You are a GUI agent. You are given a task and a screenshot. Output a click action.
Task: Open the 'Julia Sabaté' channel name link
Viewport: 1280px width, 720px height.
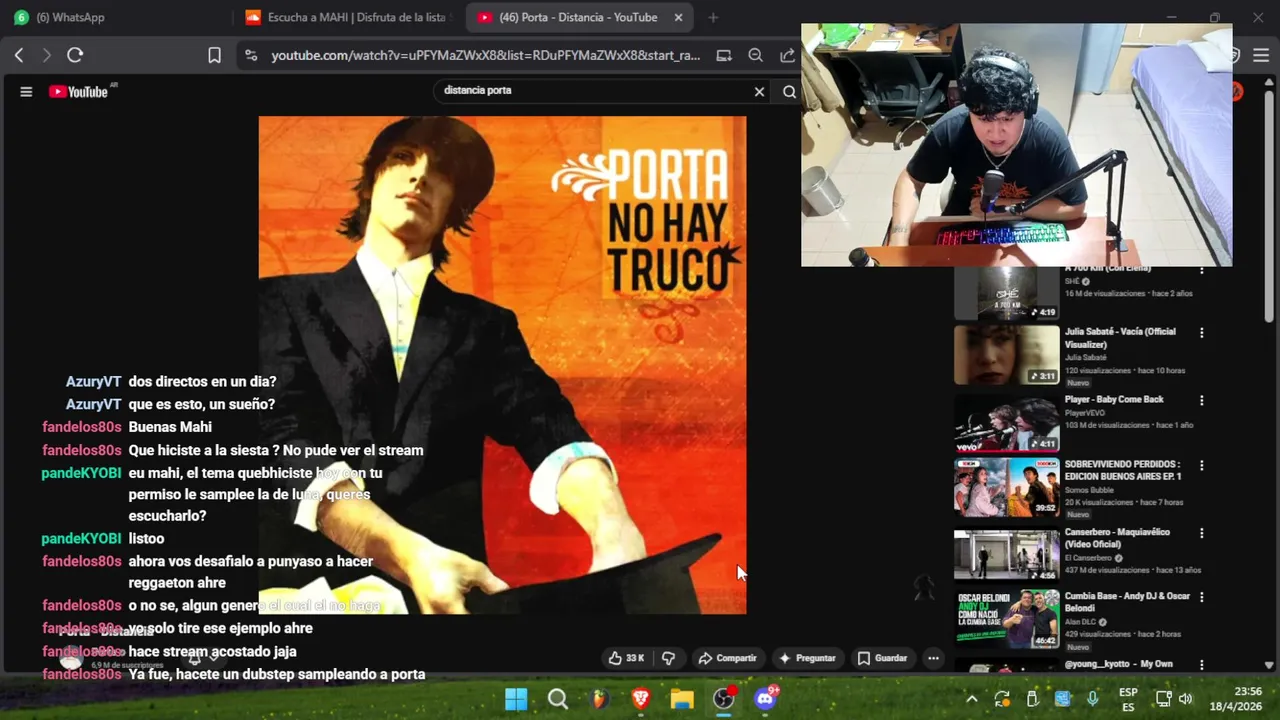point(1085,357)
